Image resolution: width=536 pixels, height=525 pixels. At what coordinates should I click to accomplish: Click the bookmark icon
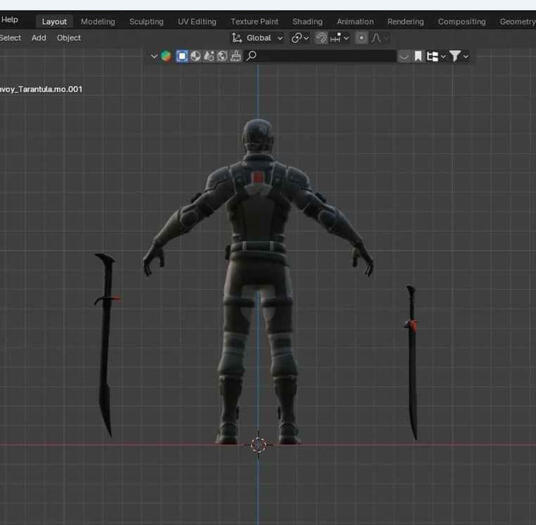click(418, 56)
